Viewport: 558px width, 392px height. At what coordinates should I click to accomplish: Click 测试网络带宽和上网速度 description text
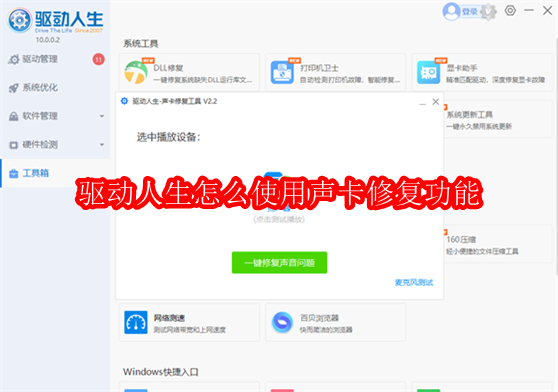(x=190, y=330)
